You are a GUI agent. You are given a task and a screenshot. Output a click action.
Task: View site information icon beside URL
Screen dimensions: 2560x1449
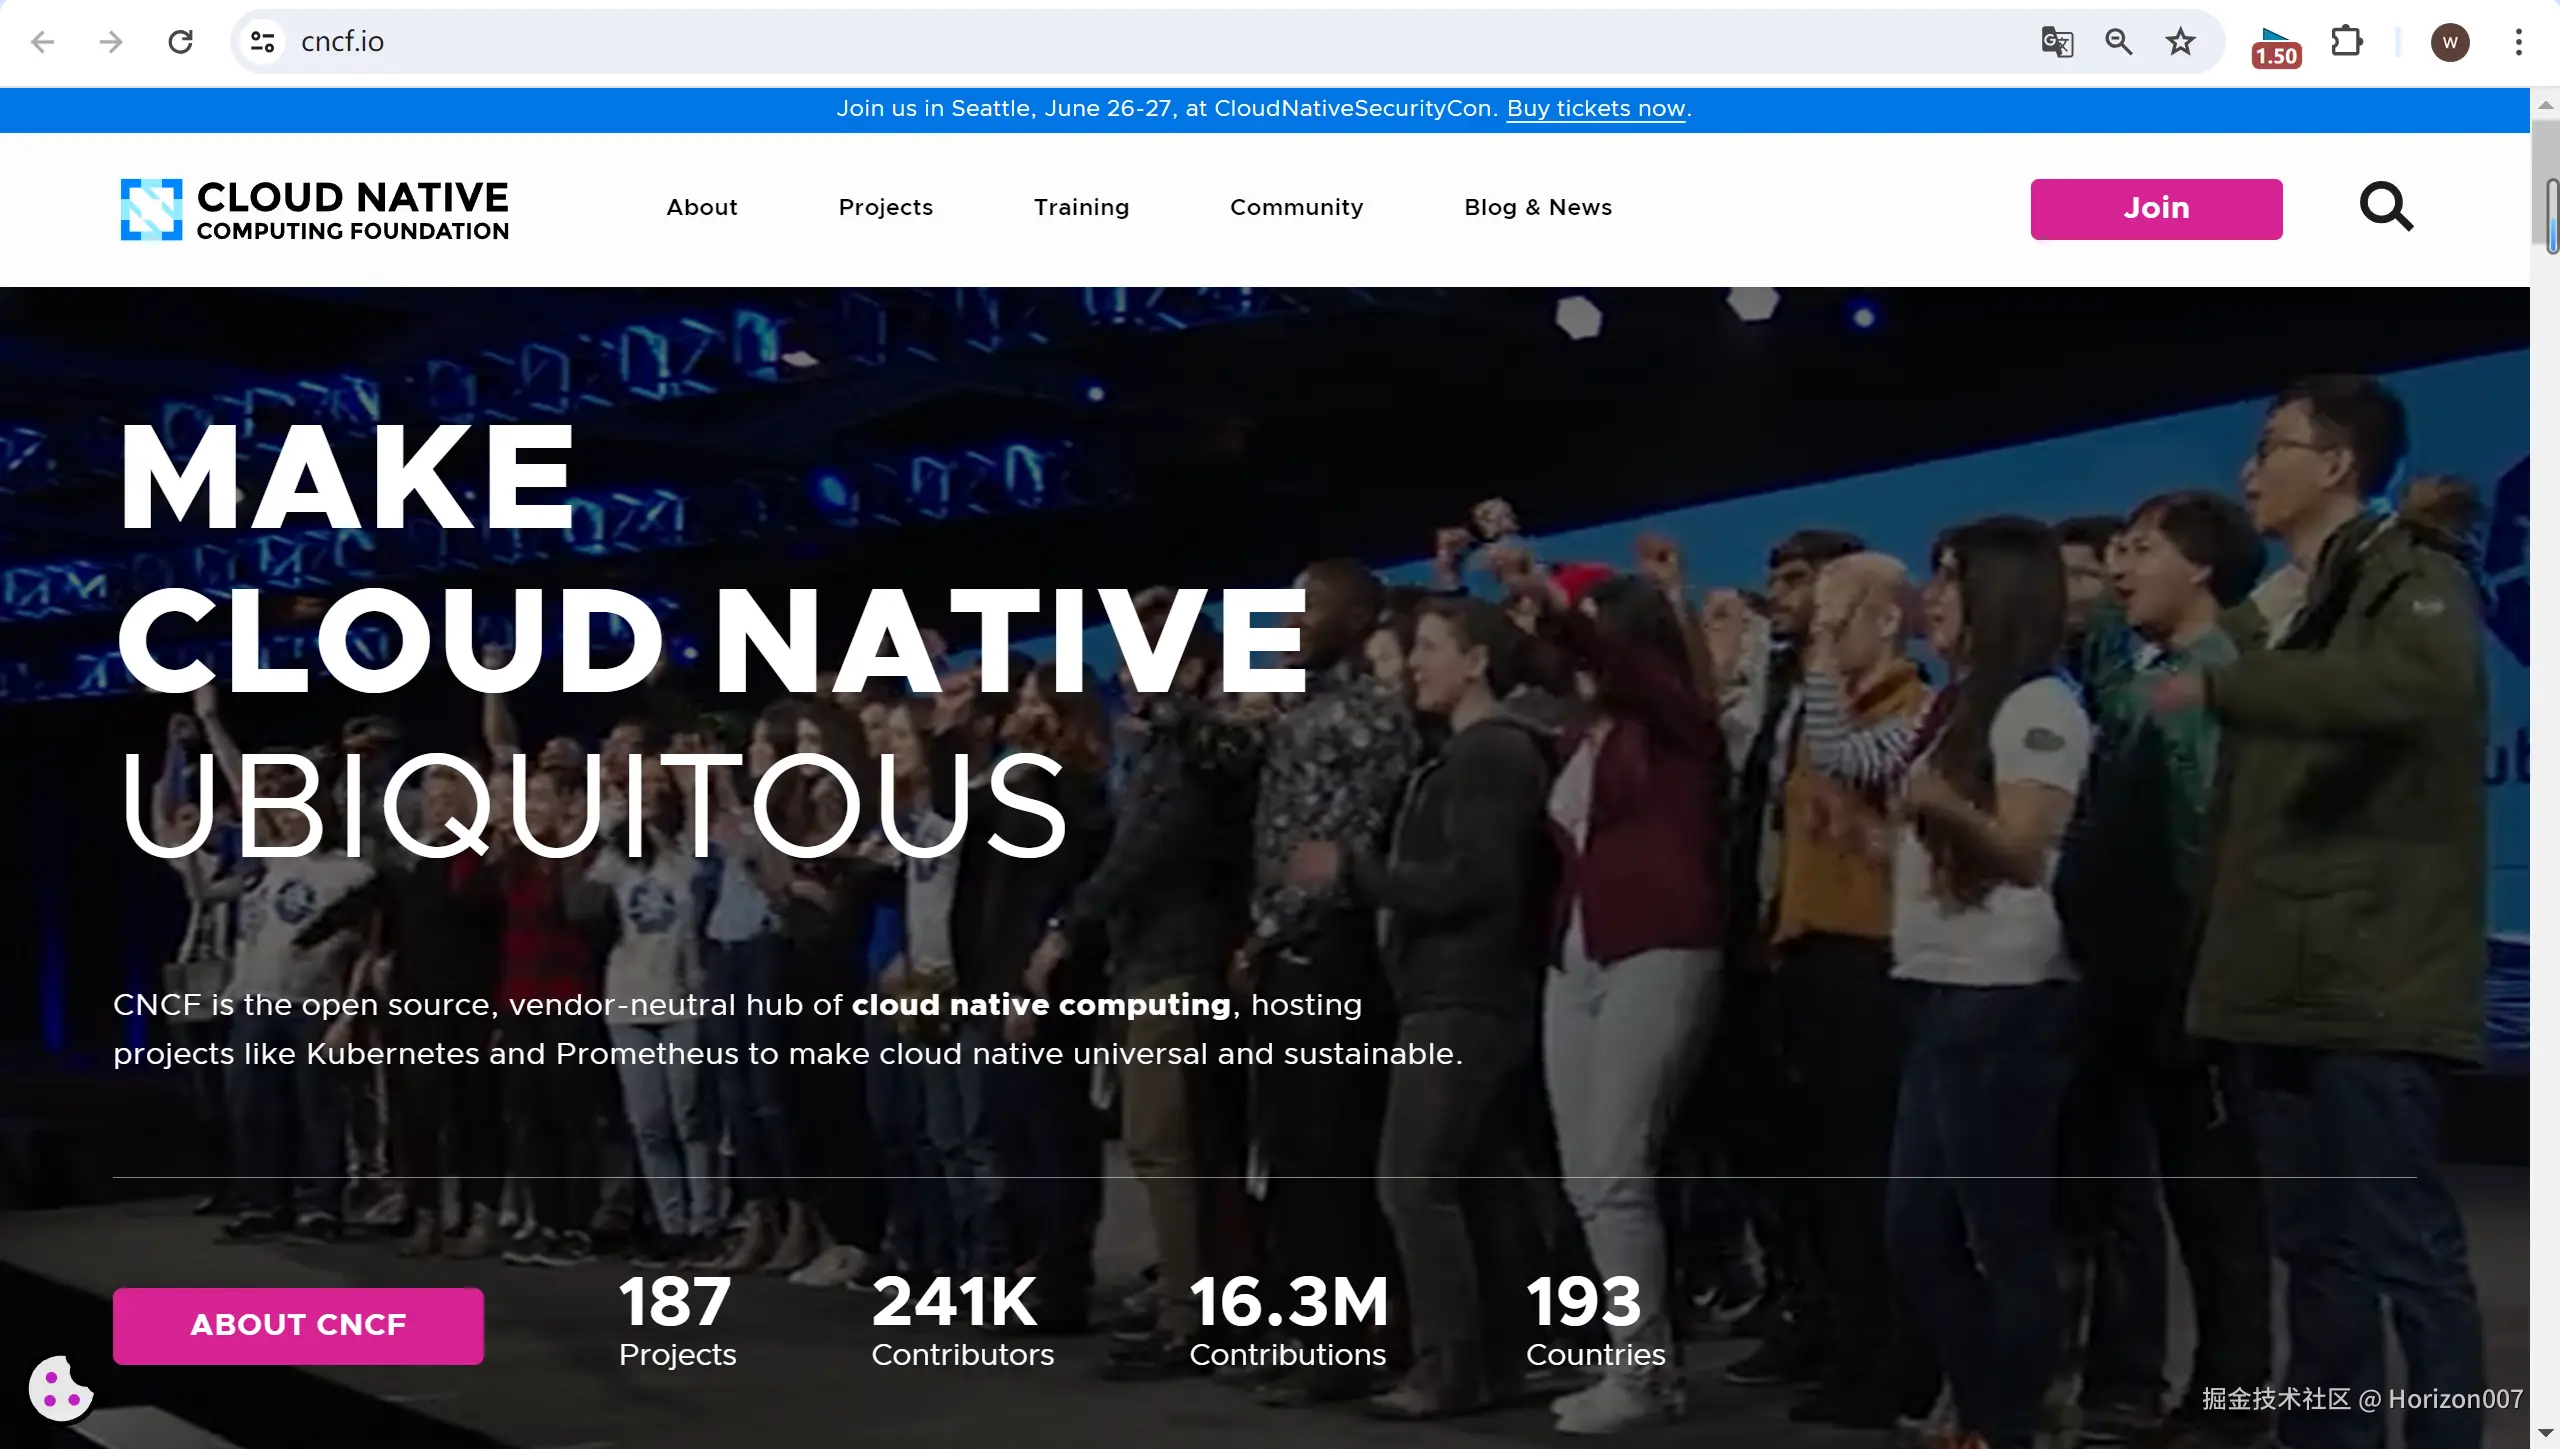[263, 42]
